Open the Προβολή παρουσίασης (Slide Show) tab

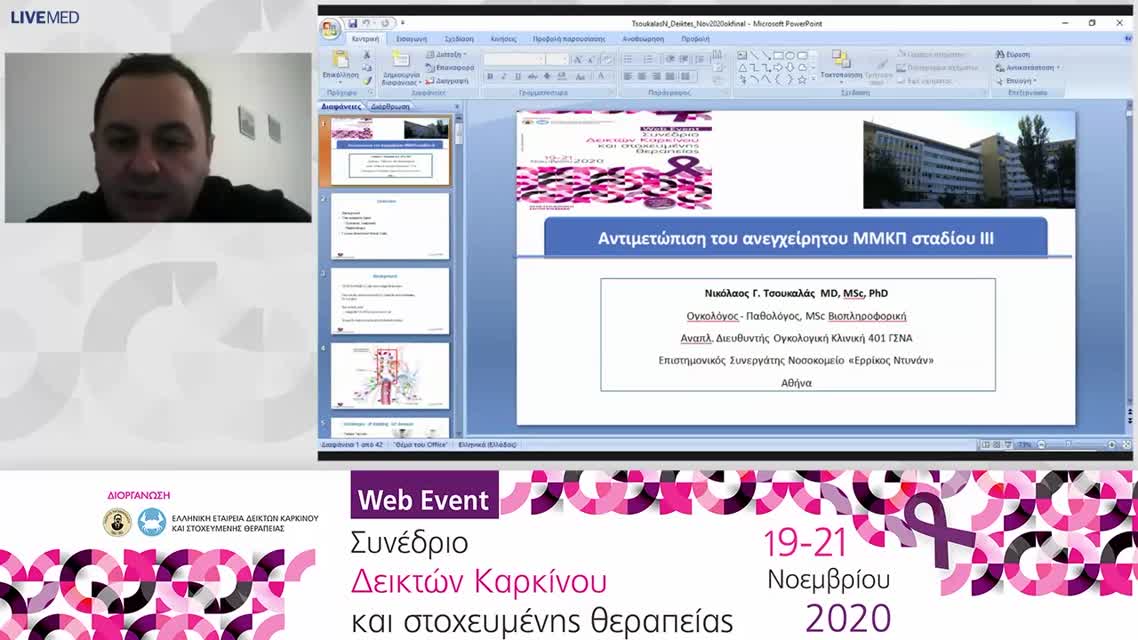tap(569, 39)
